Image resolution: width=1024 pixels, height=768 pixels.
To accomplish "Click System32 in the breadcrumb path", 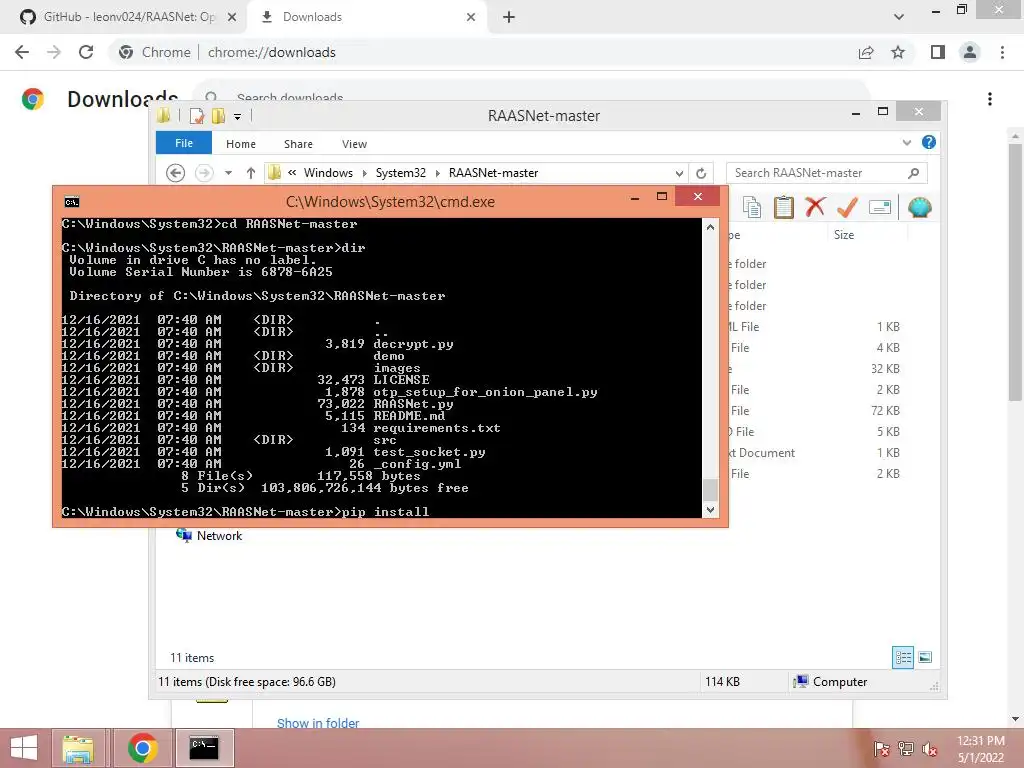I will click(400, 173).
